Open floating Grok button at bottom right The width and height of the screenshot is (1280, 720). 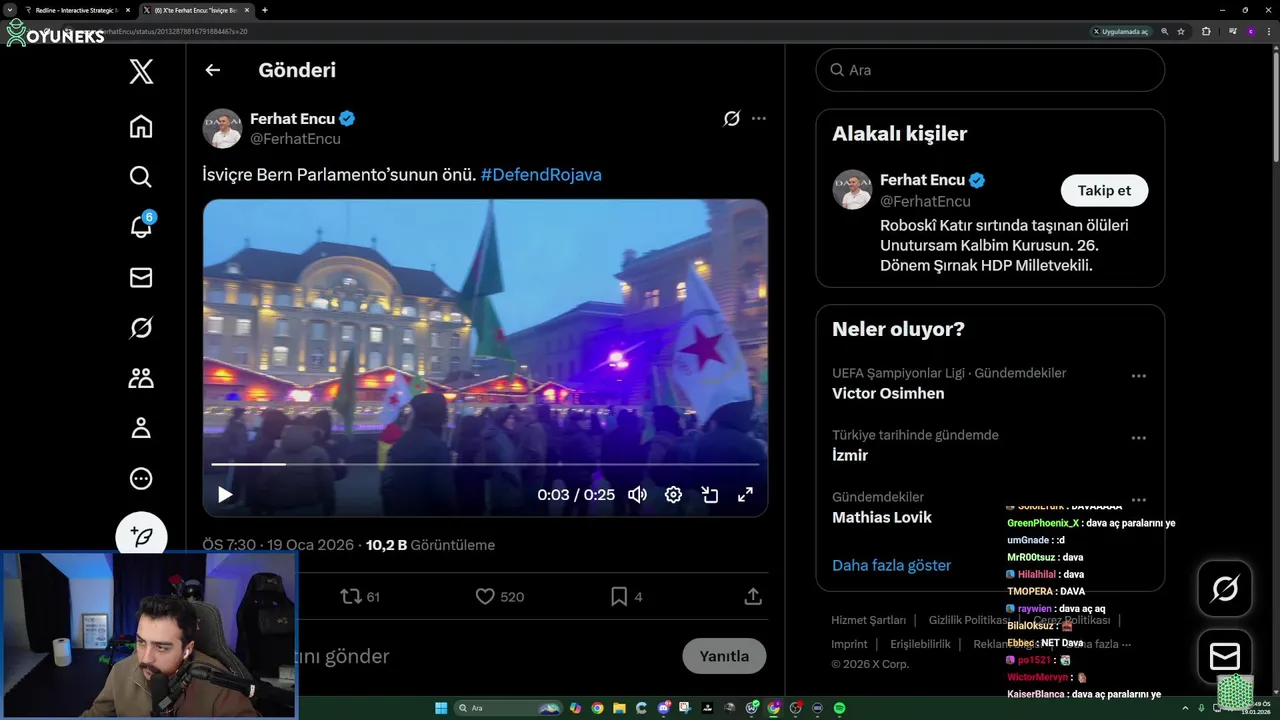coord(1225,589)
